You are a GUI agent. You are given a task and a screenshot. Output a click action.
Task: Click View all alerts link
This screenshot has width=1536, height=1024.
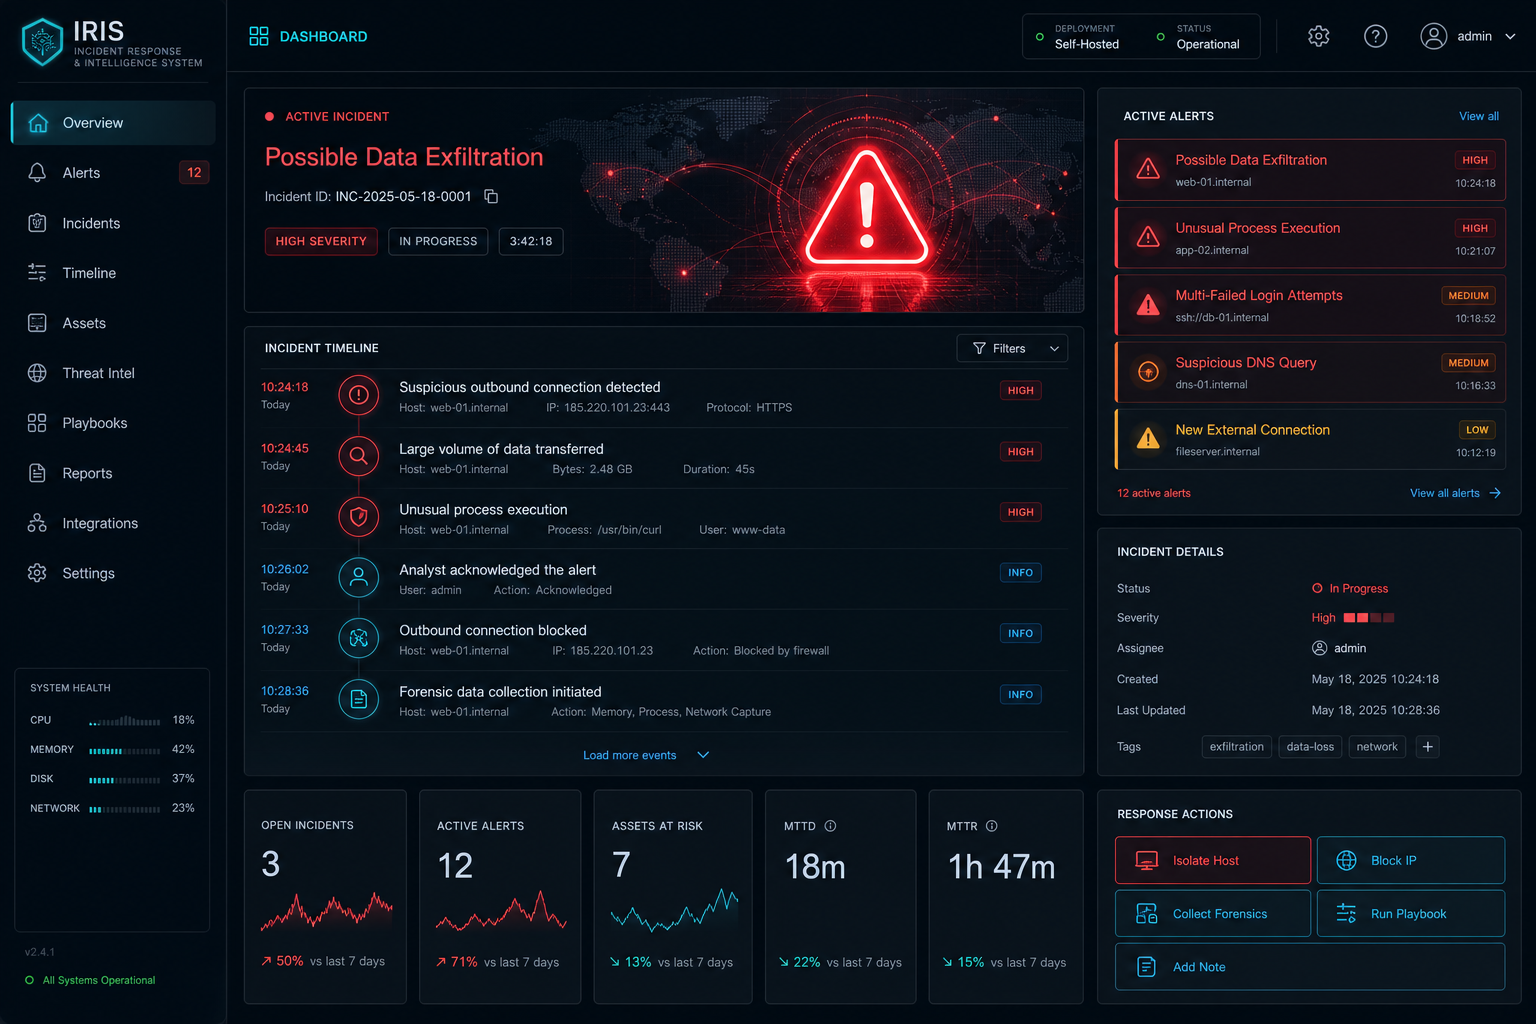pos(1445,493)
